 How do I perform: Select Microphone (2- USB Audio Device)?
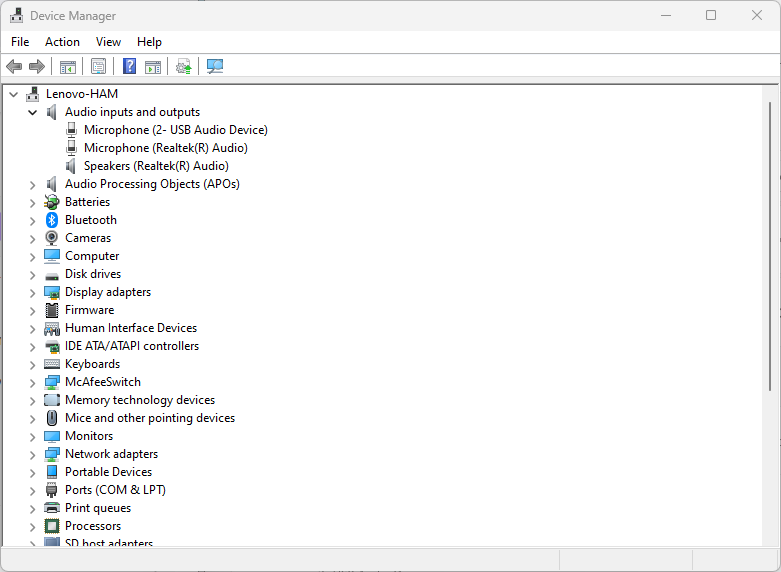click(175, 130)
